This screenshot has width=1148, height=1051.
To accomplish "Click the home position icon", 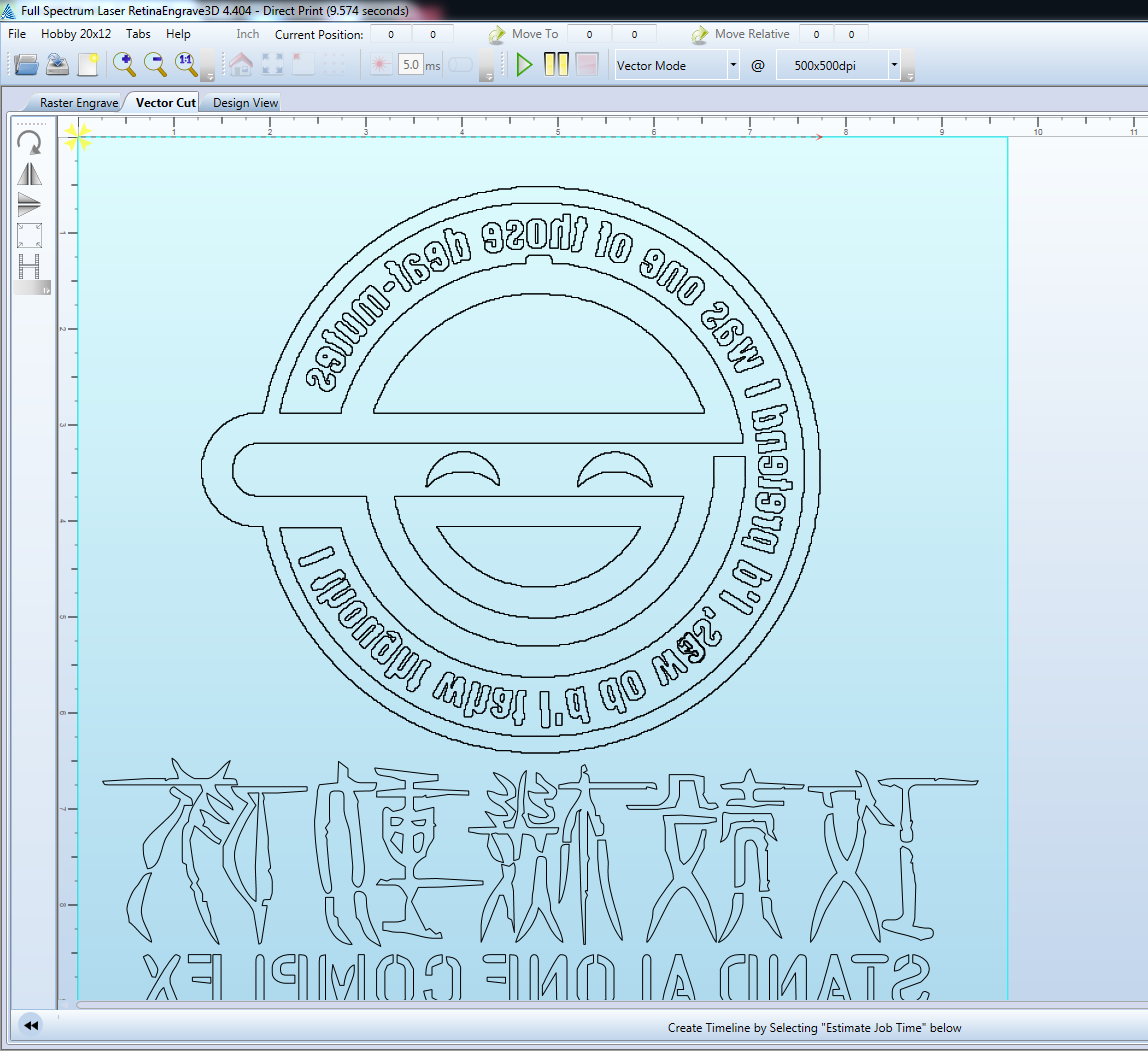I will click(x=241, y=64).
